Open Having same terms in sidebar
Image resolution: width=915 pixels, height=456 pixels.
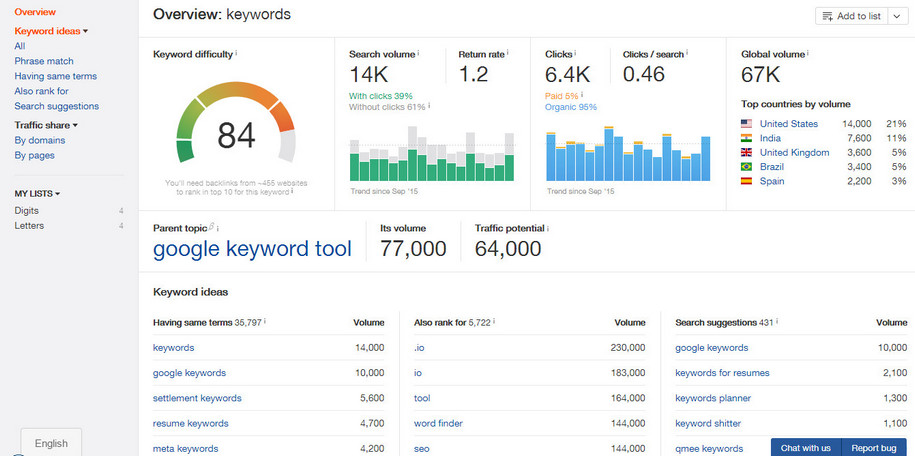click(x=55, y=76)
